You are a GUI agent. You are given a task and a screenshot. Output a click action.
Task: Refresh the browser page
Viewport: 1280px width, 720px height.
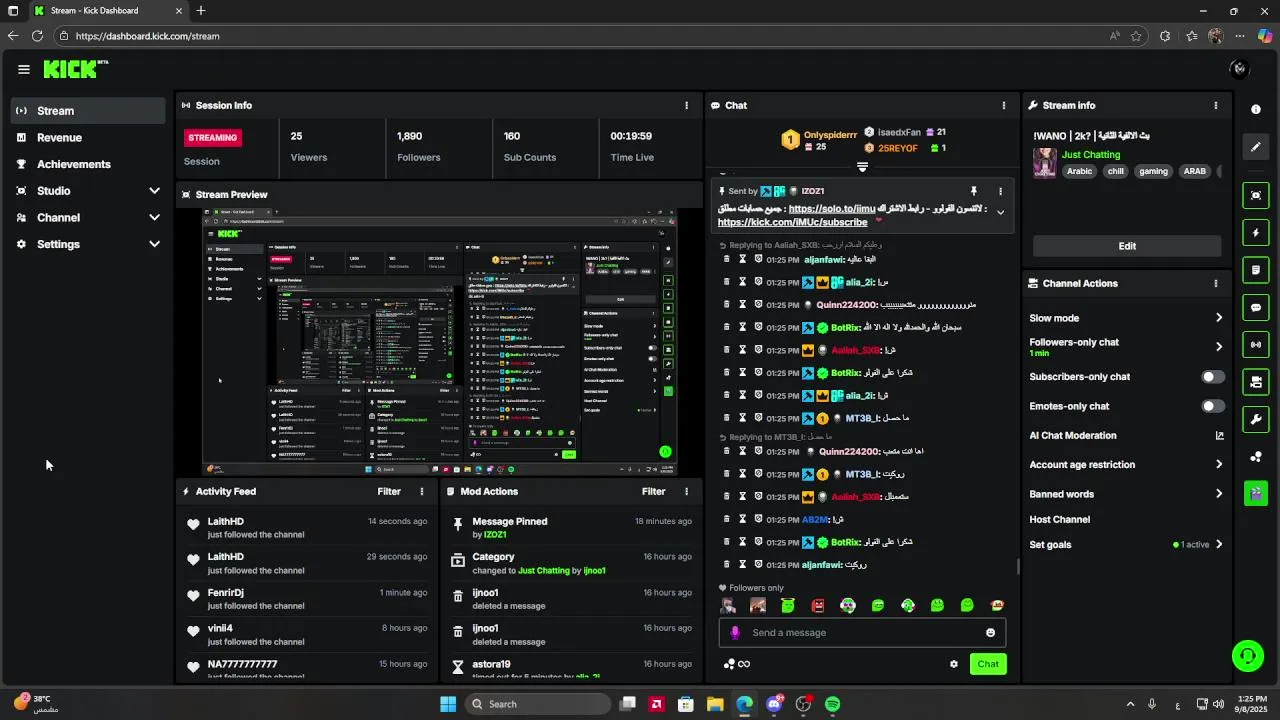coord(37,36)
